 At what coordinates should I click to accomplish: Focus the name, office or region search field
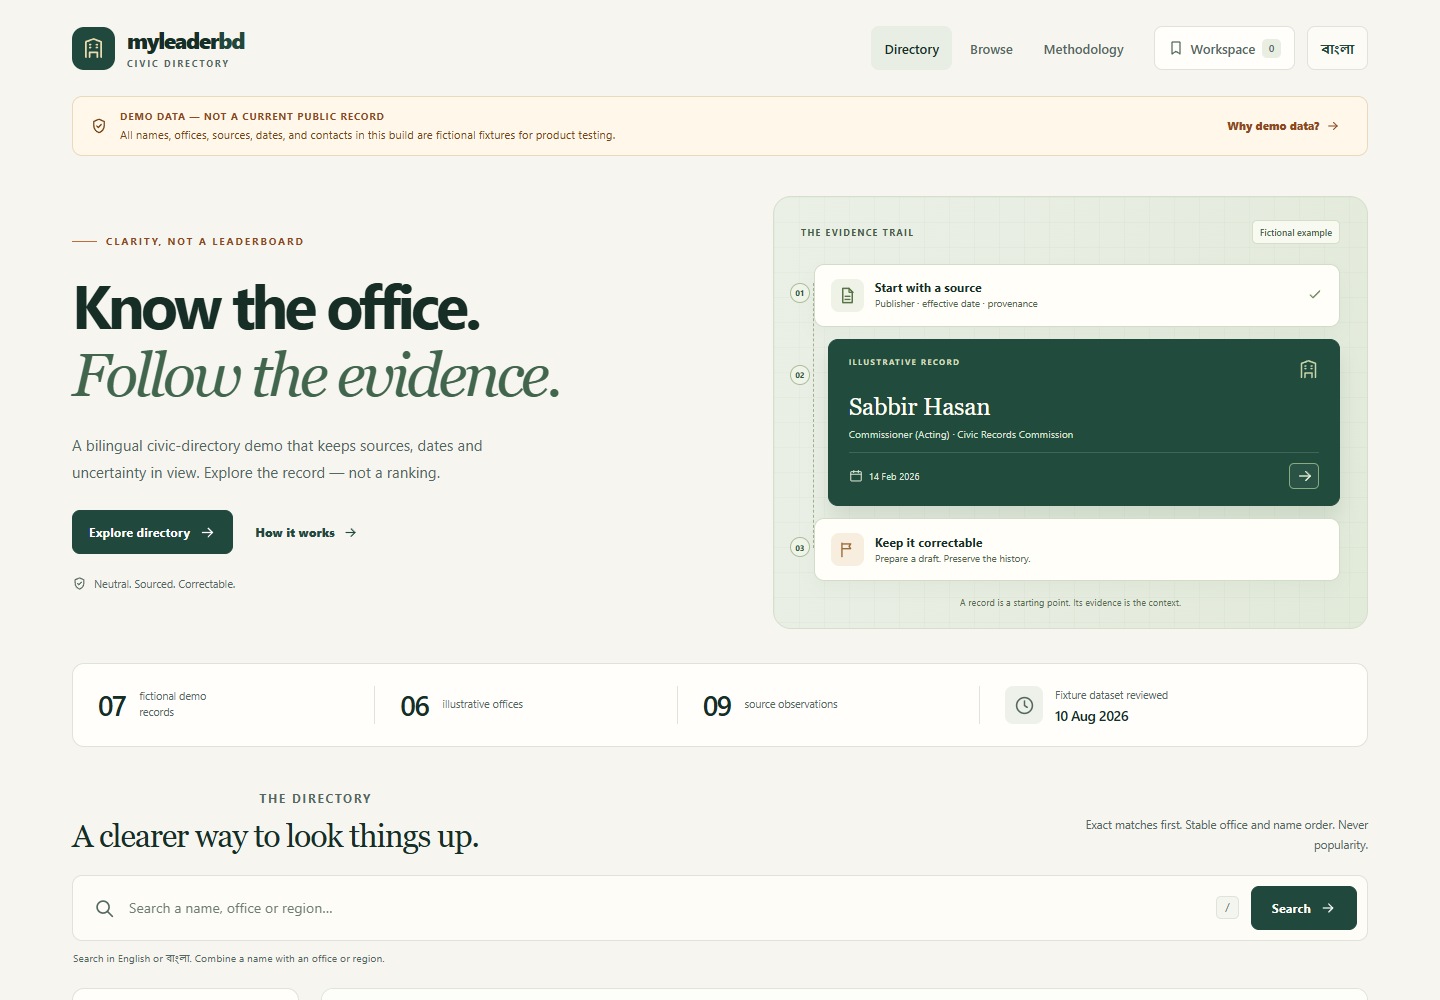pos(665,908)
